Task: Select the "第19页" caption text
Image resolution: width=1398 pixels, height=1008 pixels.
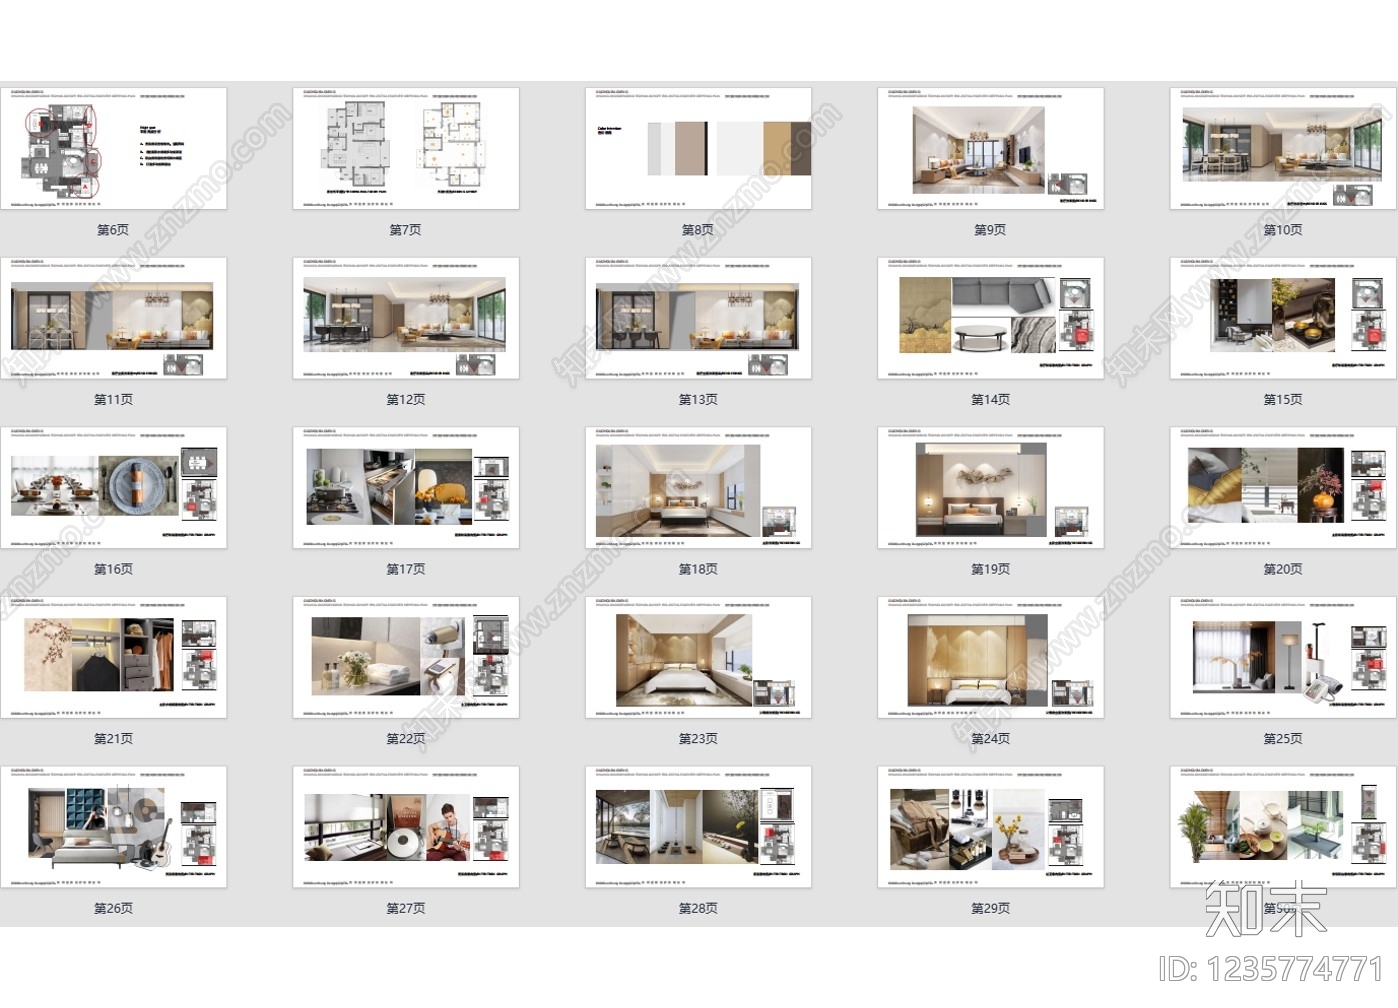Action: [x=991, y=570]
